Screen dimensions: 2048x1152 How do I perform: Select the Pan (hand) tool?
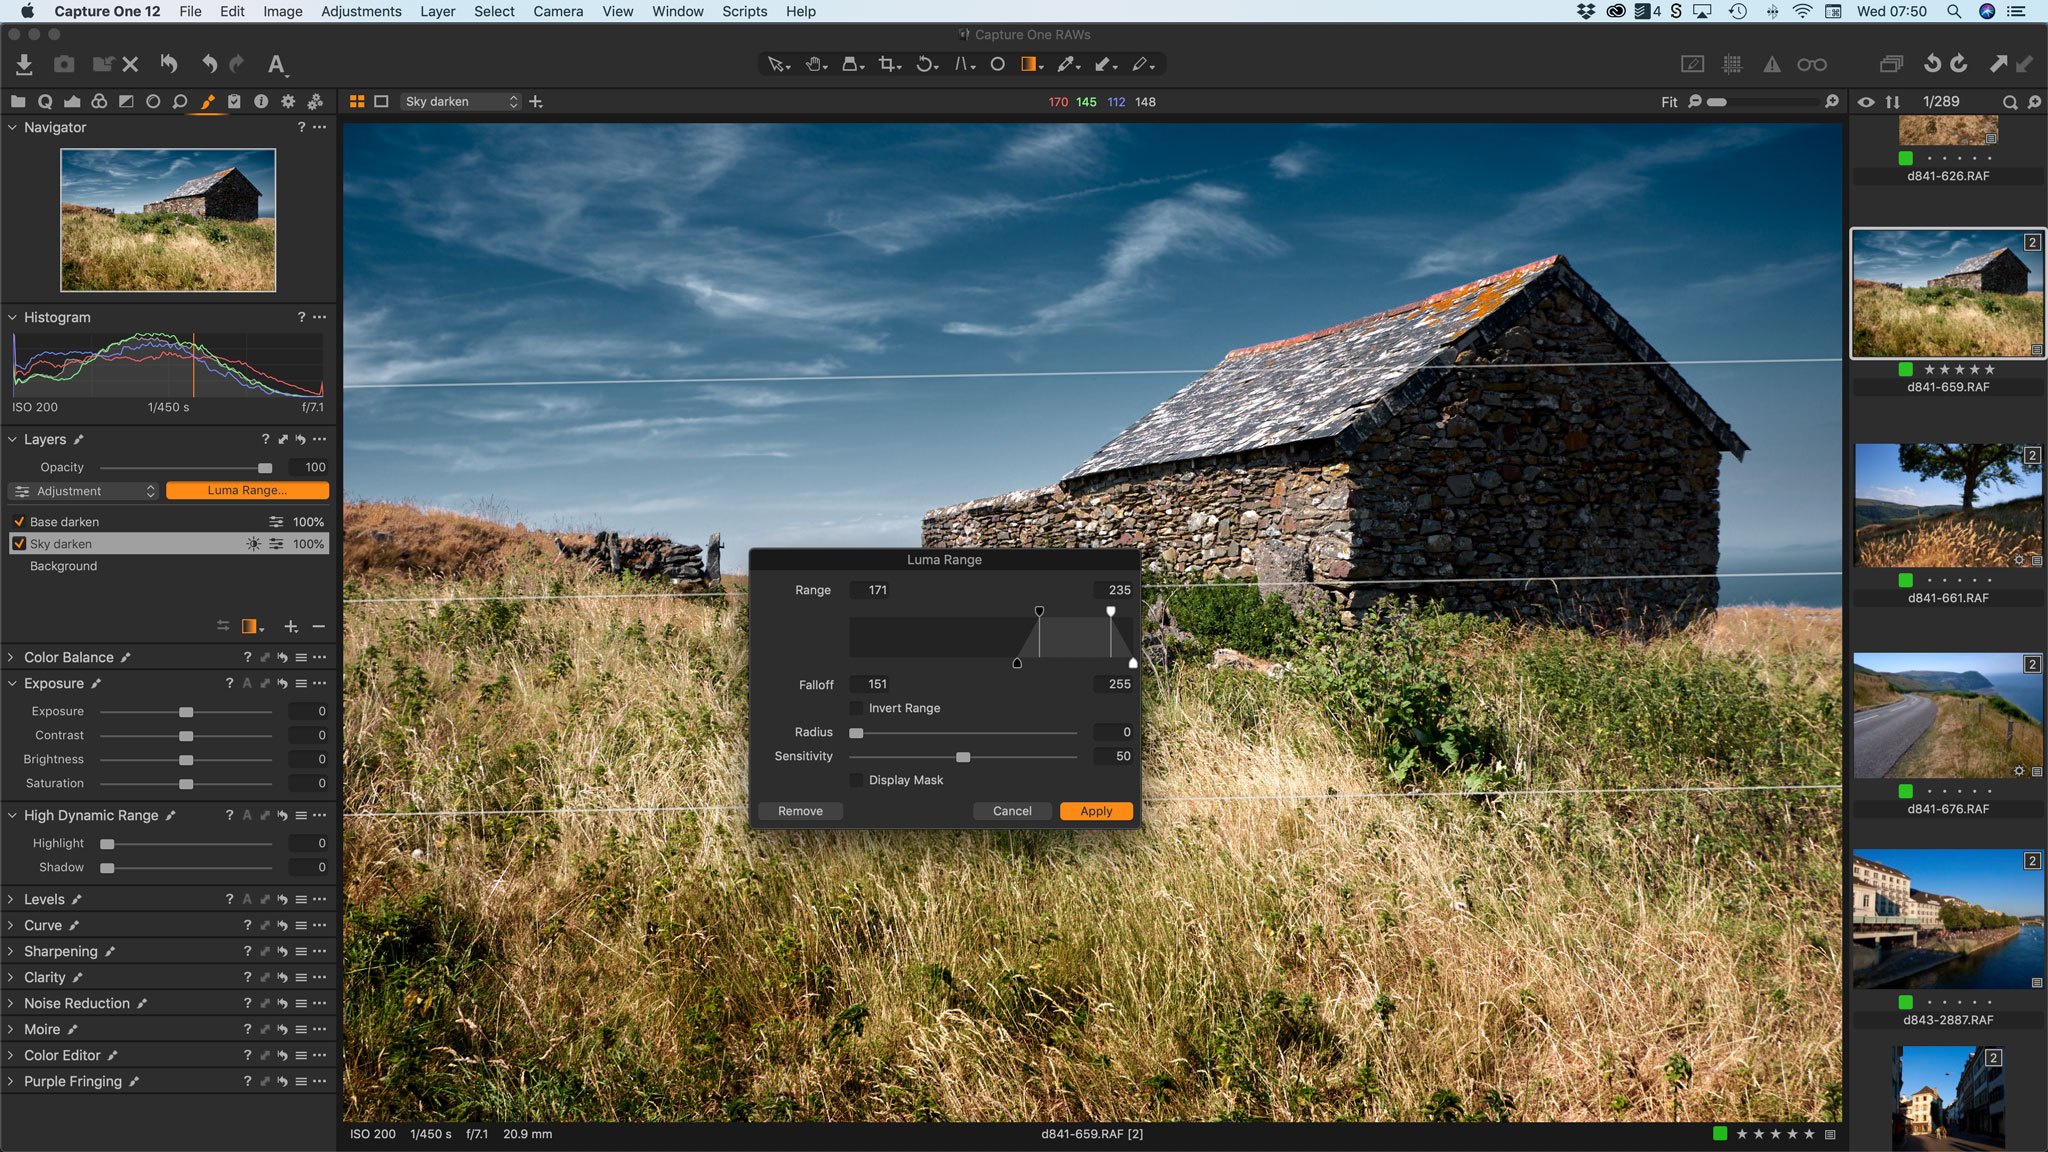(x=812, y=63)
